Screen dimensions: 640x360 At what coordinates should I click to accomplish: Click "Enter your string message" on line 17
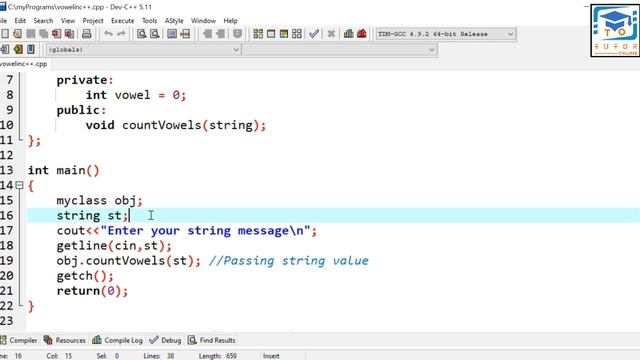[205, 231]
